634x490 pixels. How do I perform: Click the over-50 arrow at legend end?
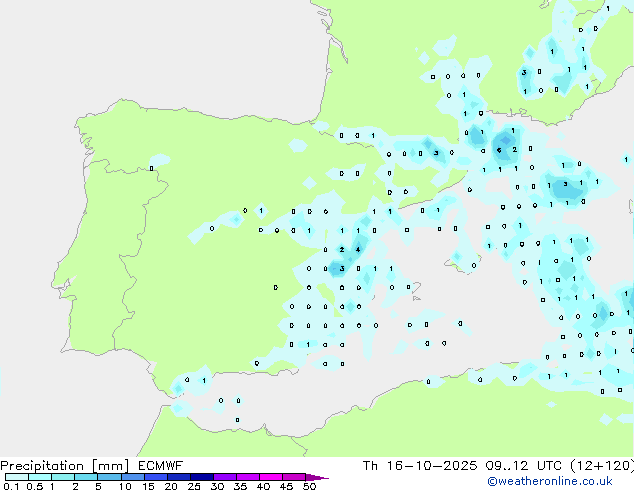317,477
